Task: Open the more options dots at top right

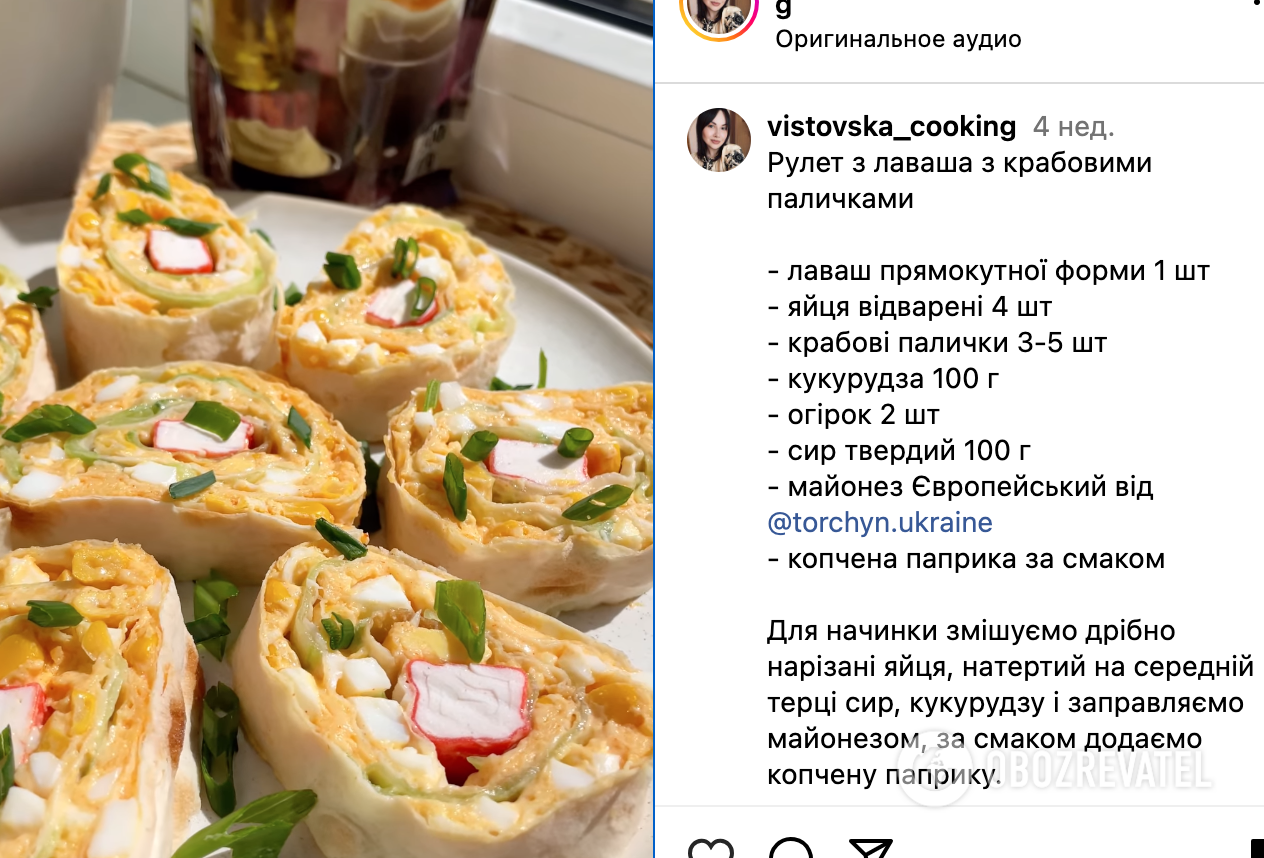Action: (1255, 3)
